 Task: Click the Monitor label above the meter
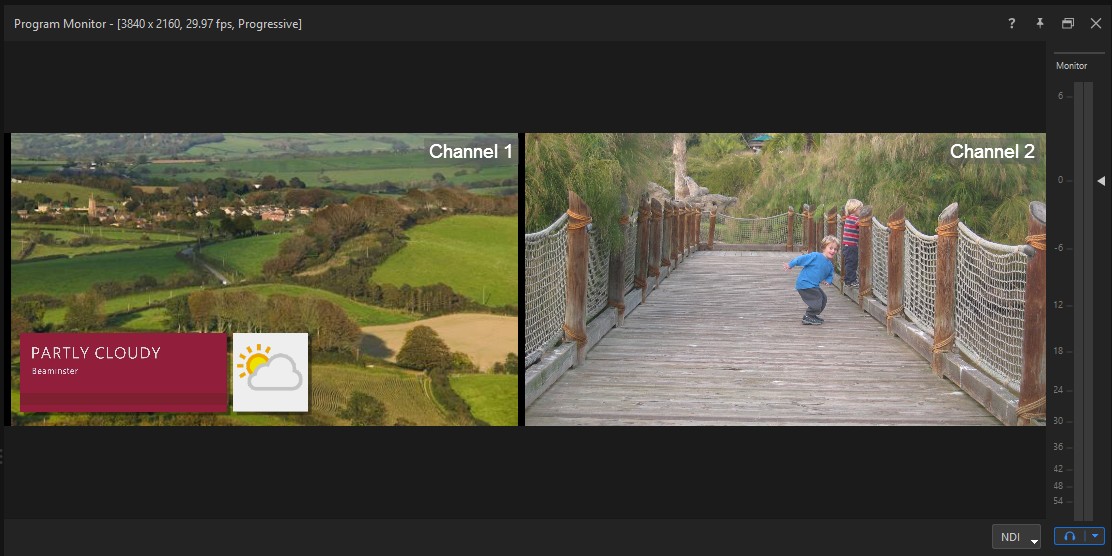click(1072, 66)
